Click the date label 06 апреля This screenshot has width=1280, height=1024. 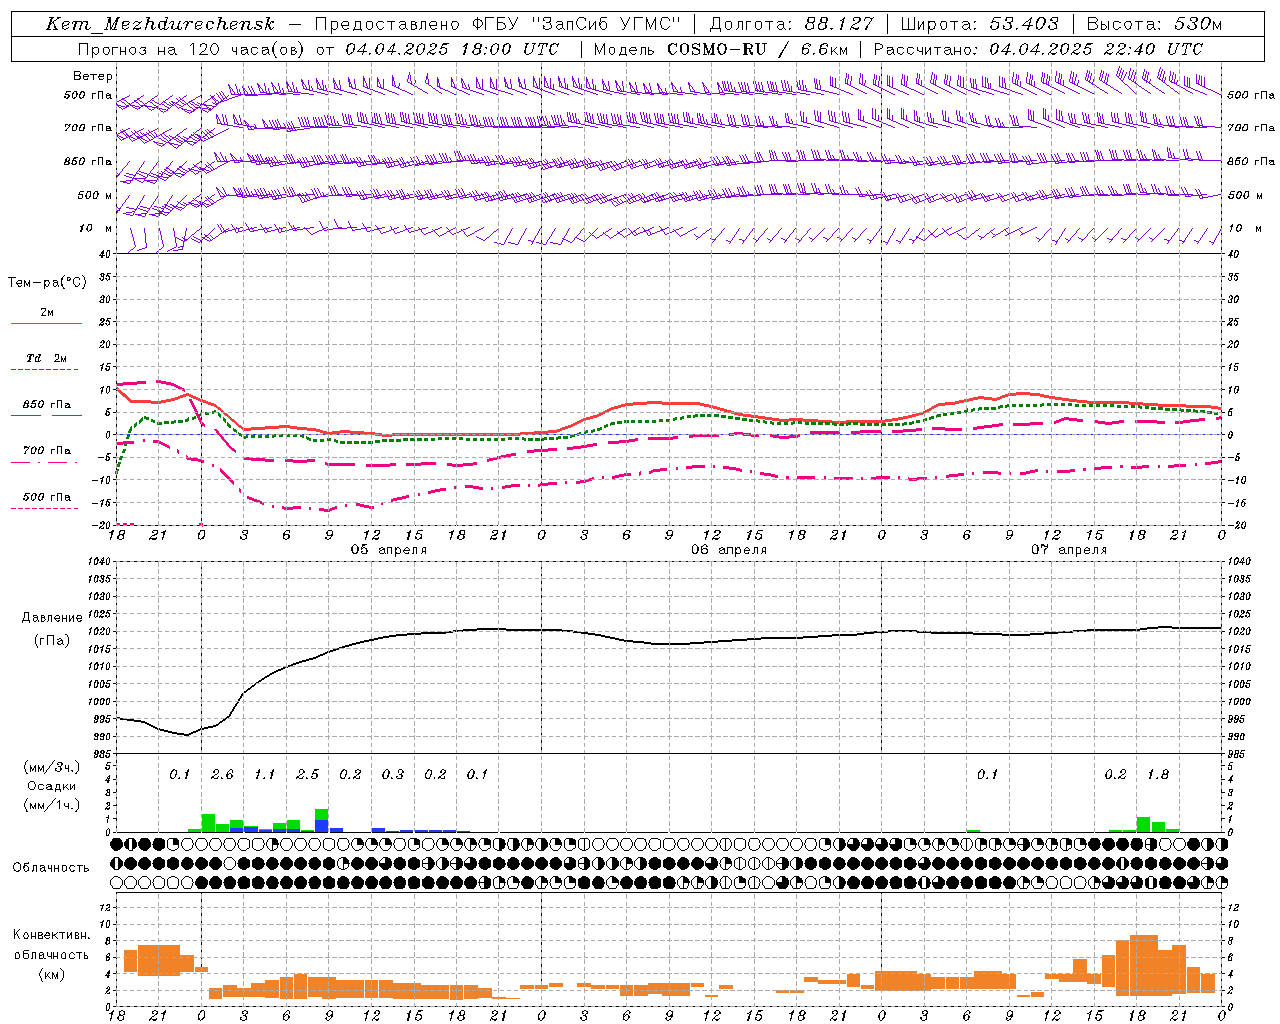729,550
